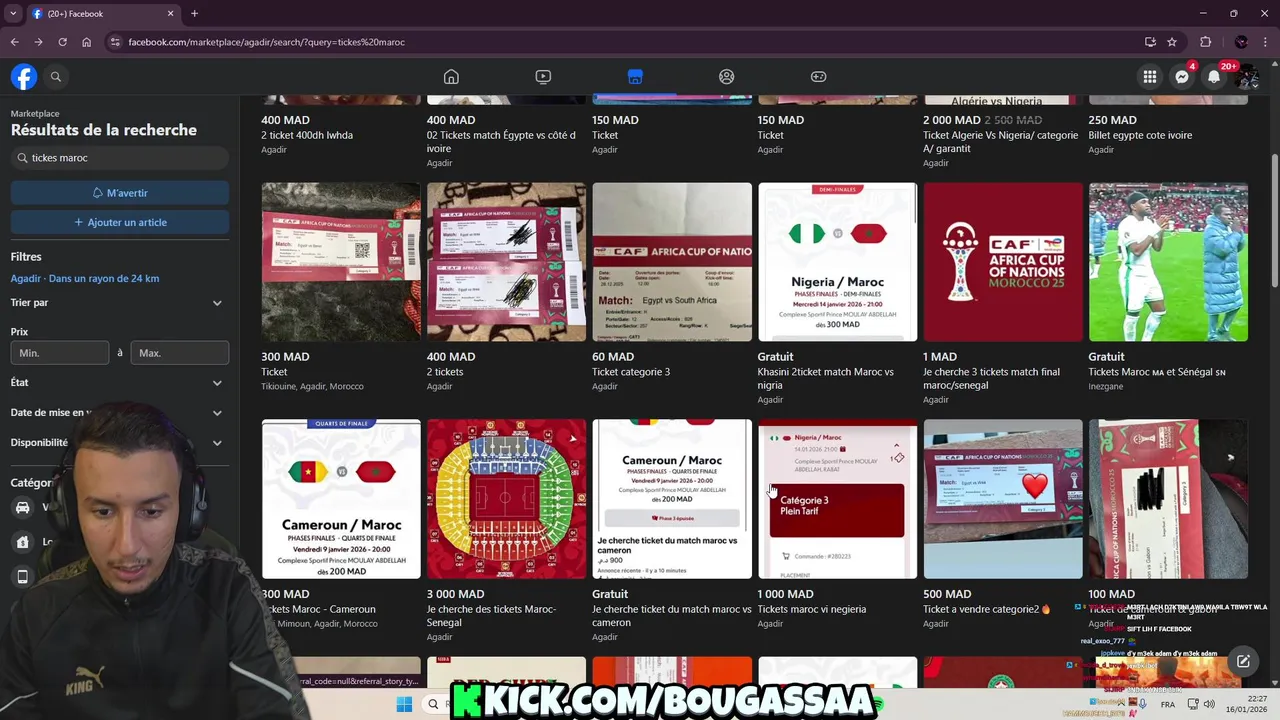Expand the Trier par dropdown
1280x720 pixels.
click(119, 303)
